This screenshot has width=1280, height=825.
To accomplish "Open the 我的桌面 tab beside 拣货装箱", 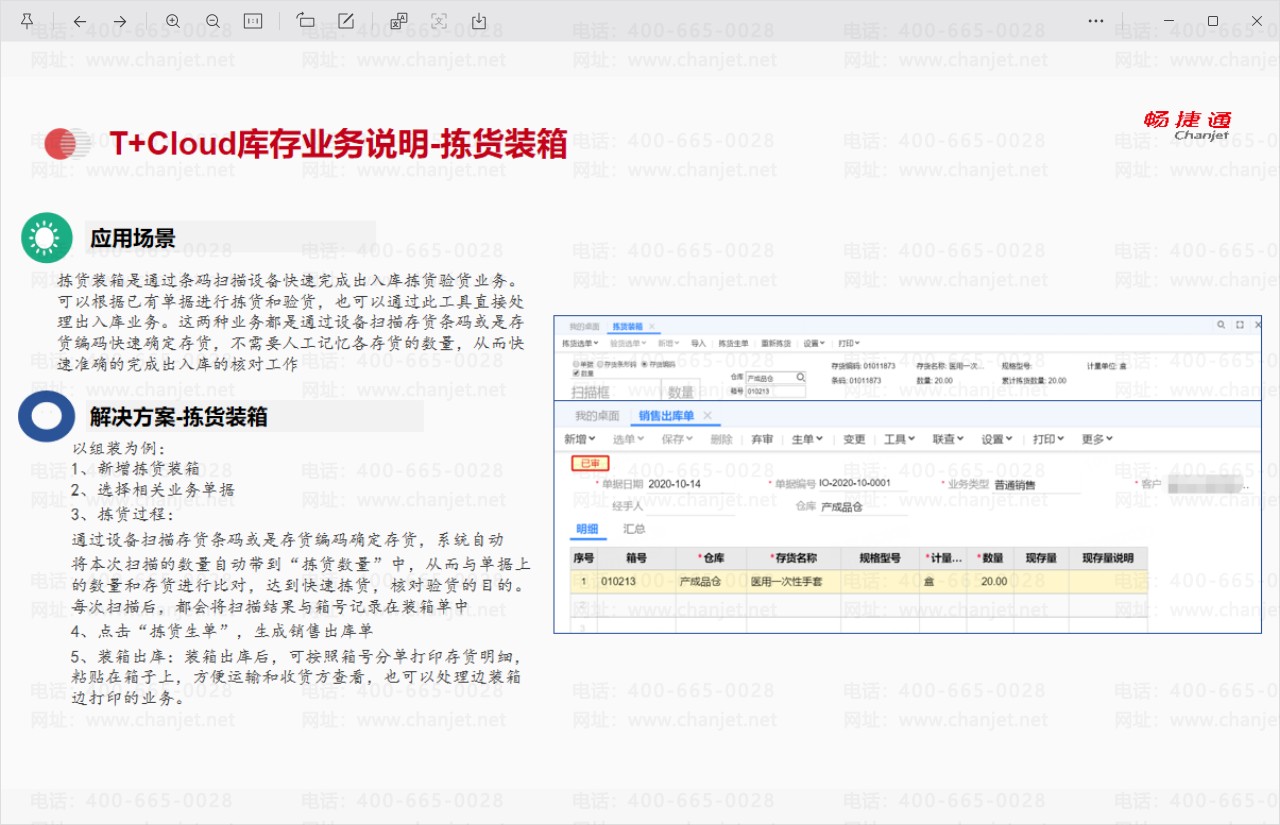I will click(x=584, y=327).
